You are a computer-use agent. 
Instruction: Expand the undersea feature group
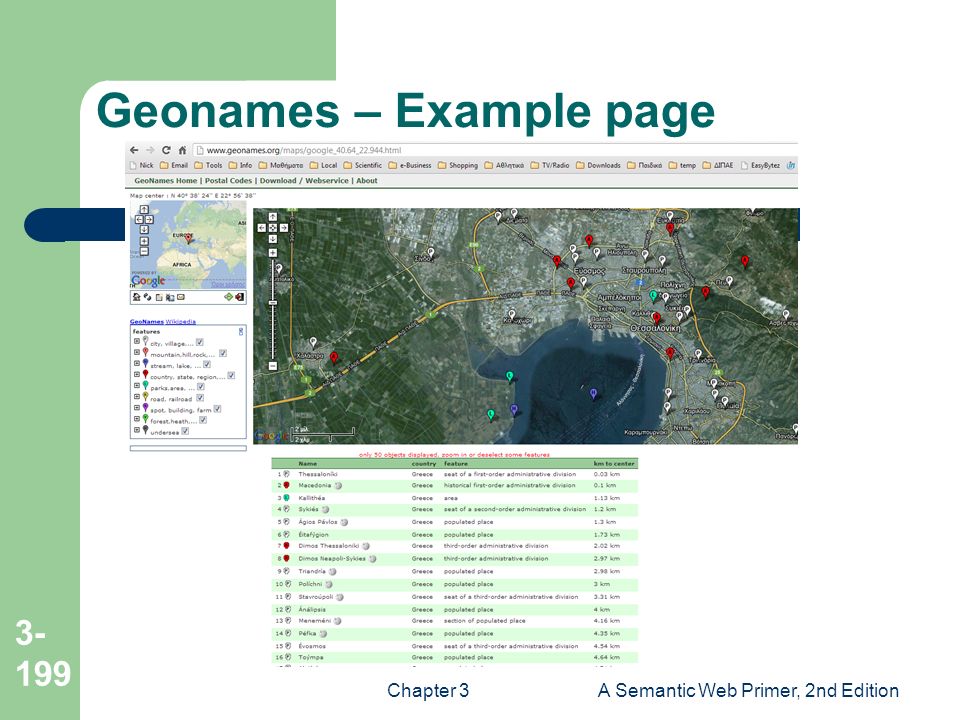tap(137, 430)
